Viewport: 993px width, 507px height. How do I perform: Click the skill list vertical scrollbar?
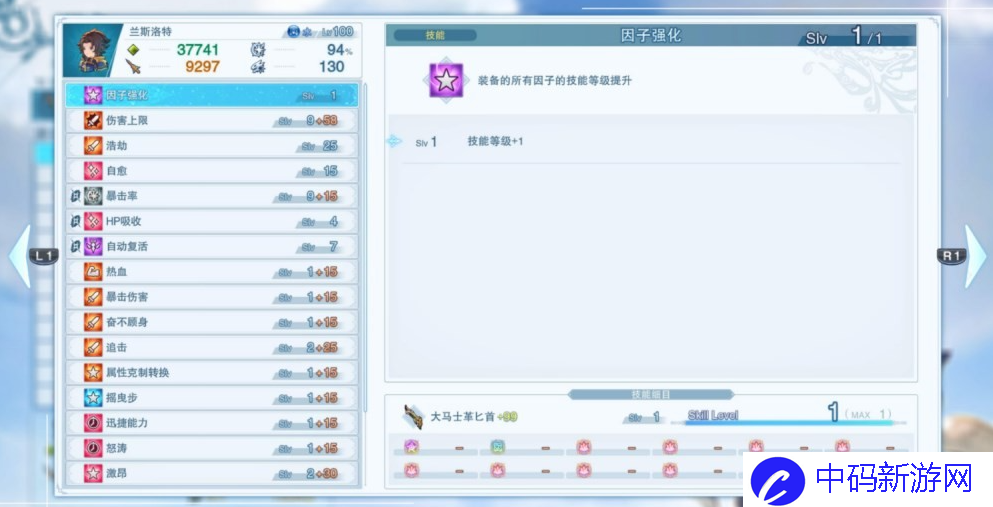pos(365,247)
